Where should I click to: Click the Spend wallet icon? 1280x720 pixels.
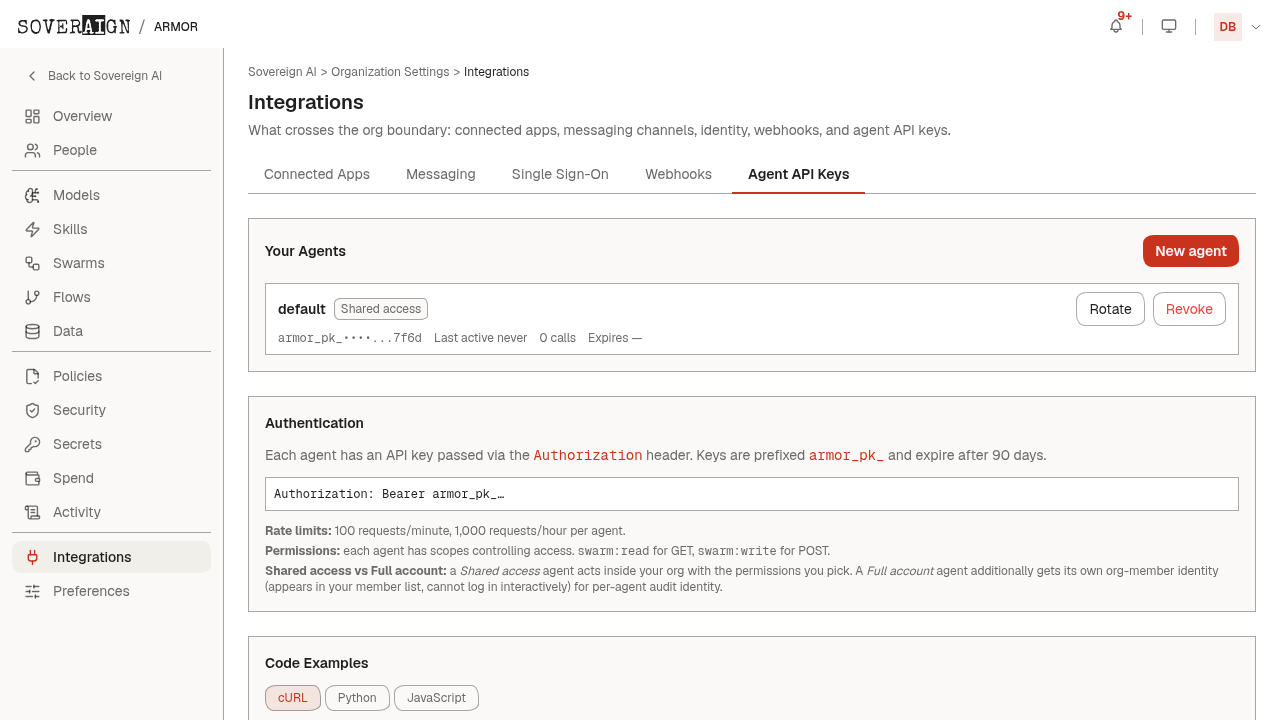(33, 478)
